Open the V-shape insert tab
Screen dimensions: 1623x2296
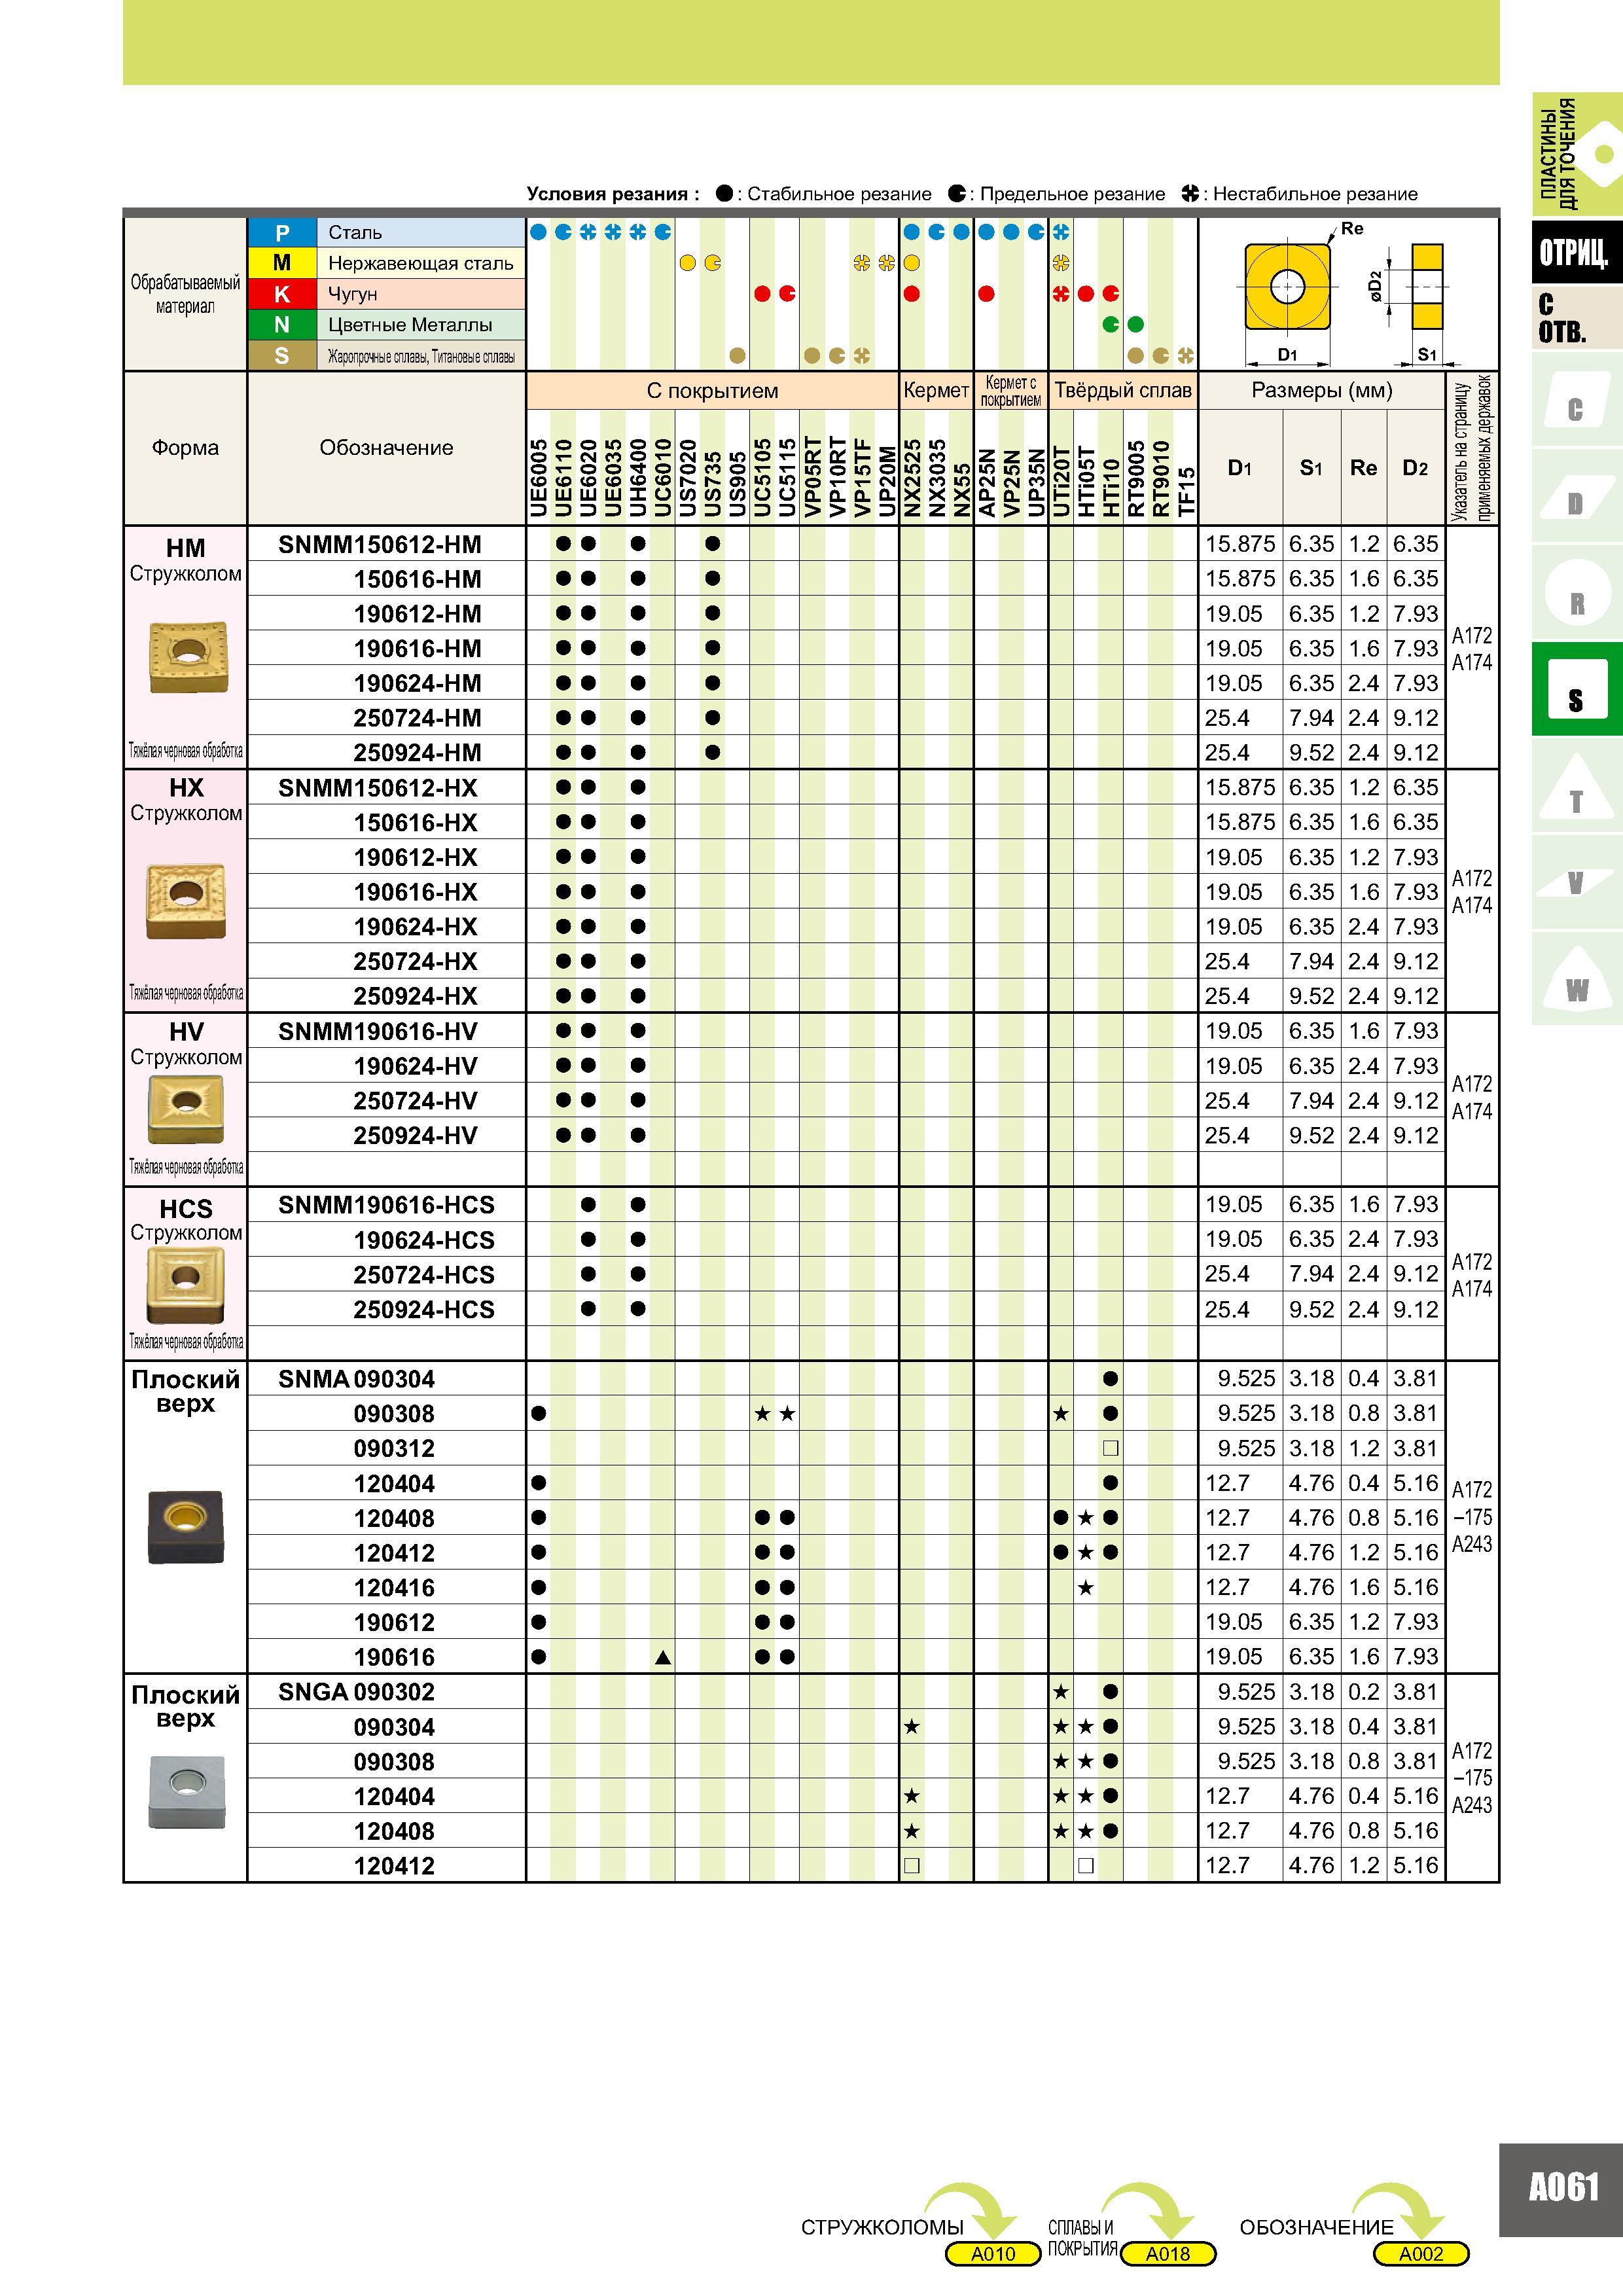coord(1576,883)
